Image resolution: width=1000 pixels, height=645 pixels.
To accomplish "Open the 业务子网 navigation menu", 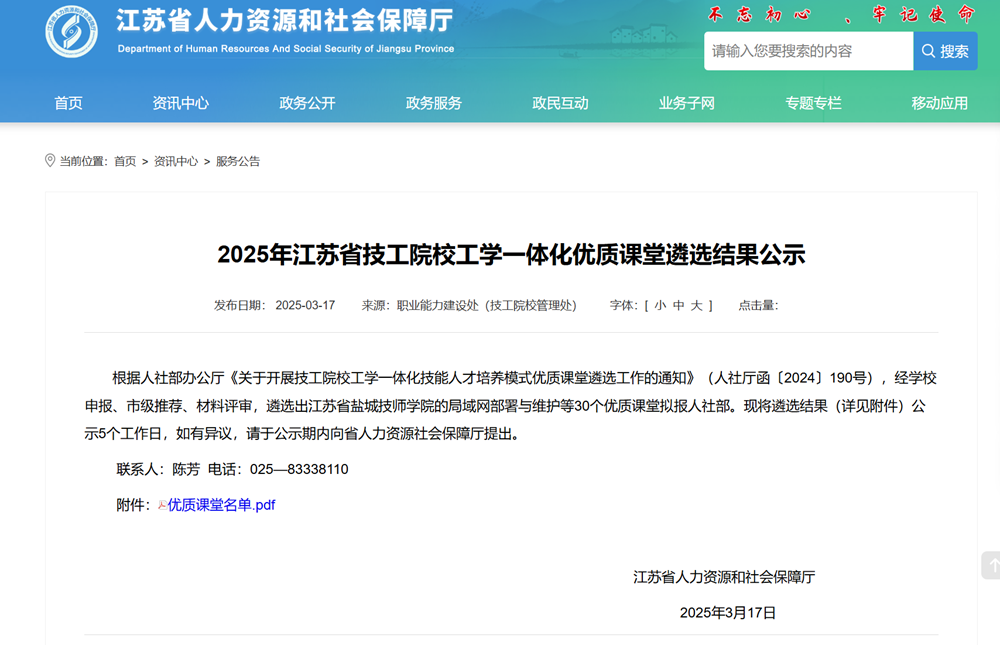I will point(687,103).
